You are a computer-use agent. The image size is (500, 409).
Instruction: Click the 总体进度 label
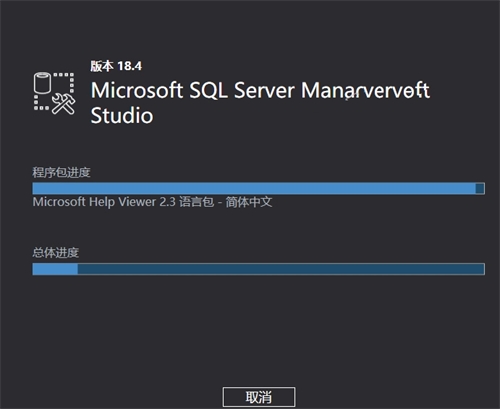point(56,253)
